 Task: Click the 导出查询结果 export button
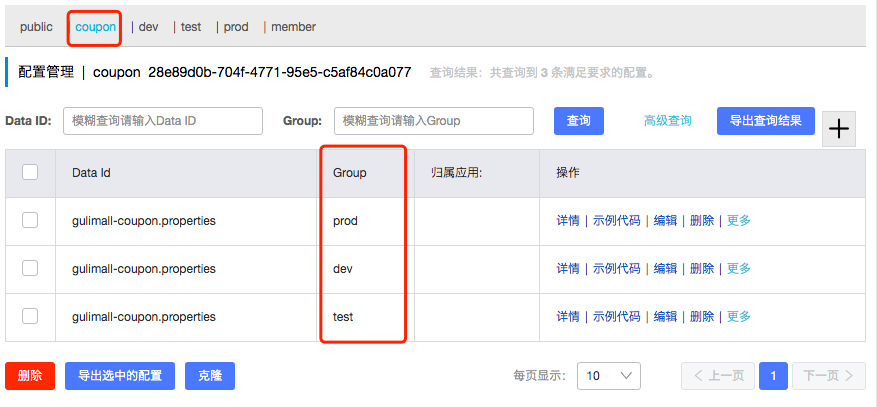click(765, 121)
